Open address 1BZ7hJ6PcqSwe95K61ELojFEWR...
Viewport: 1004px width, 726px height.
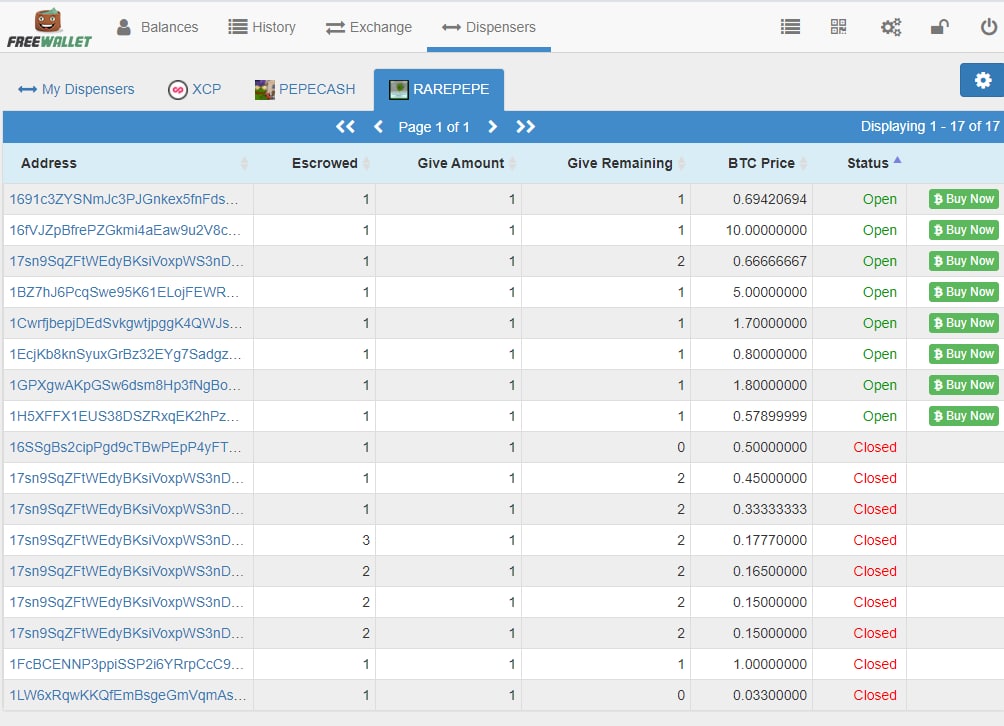124,292
